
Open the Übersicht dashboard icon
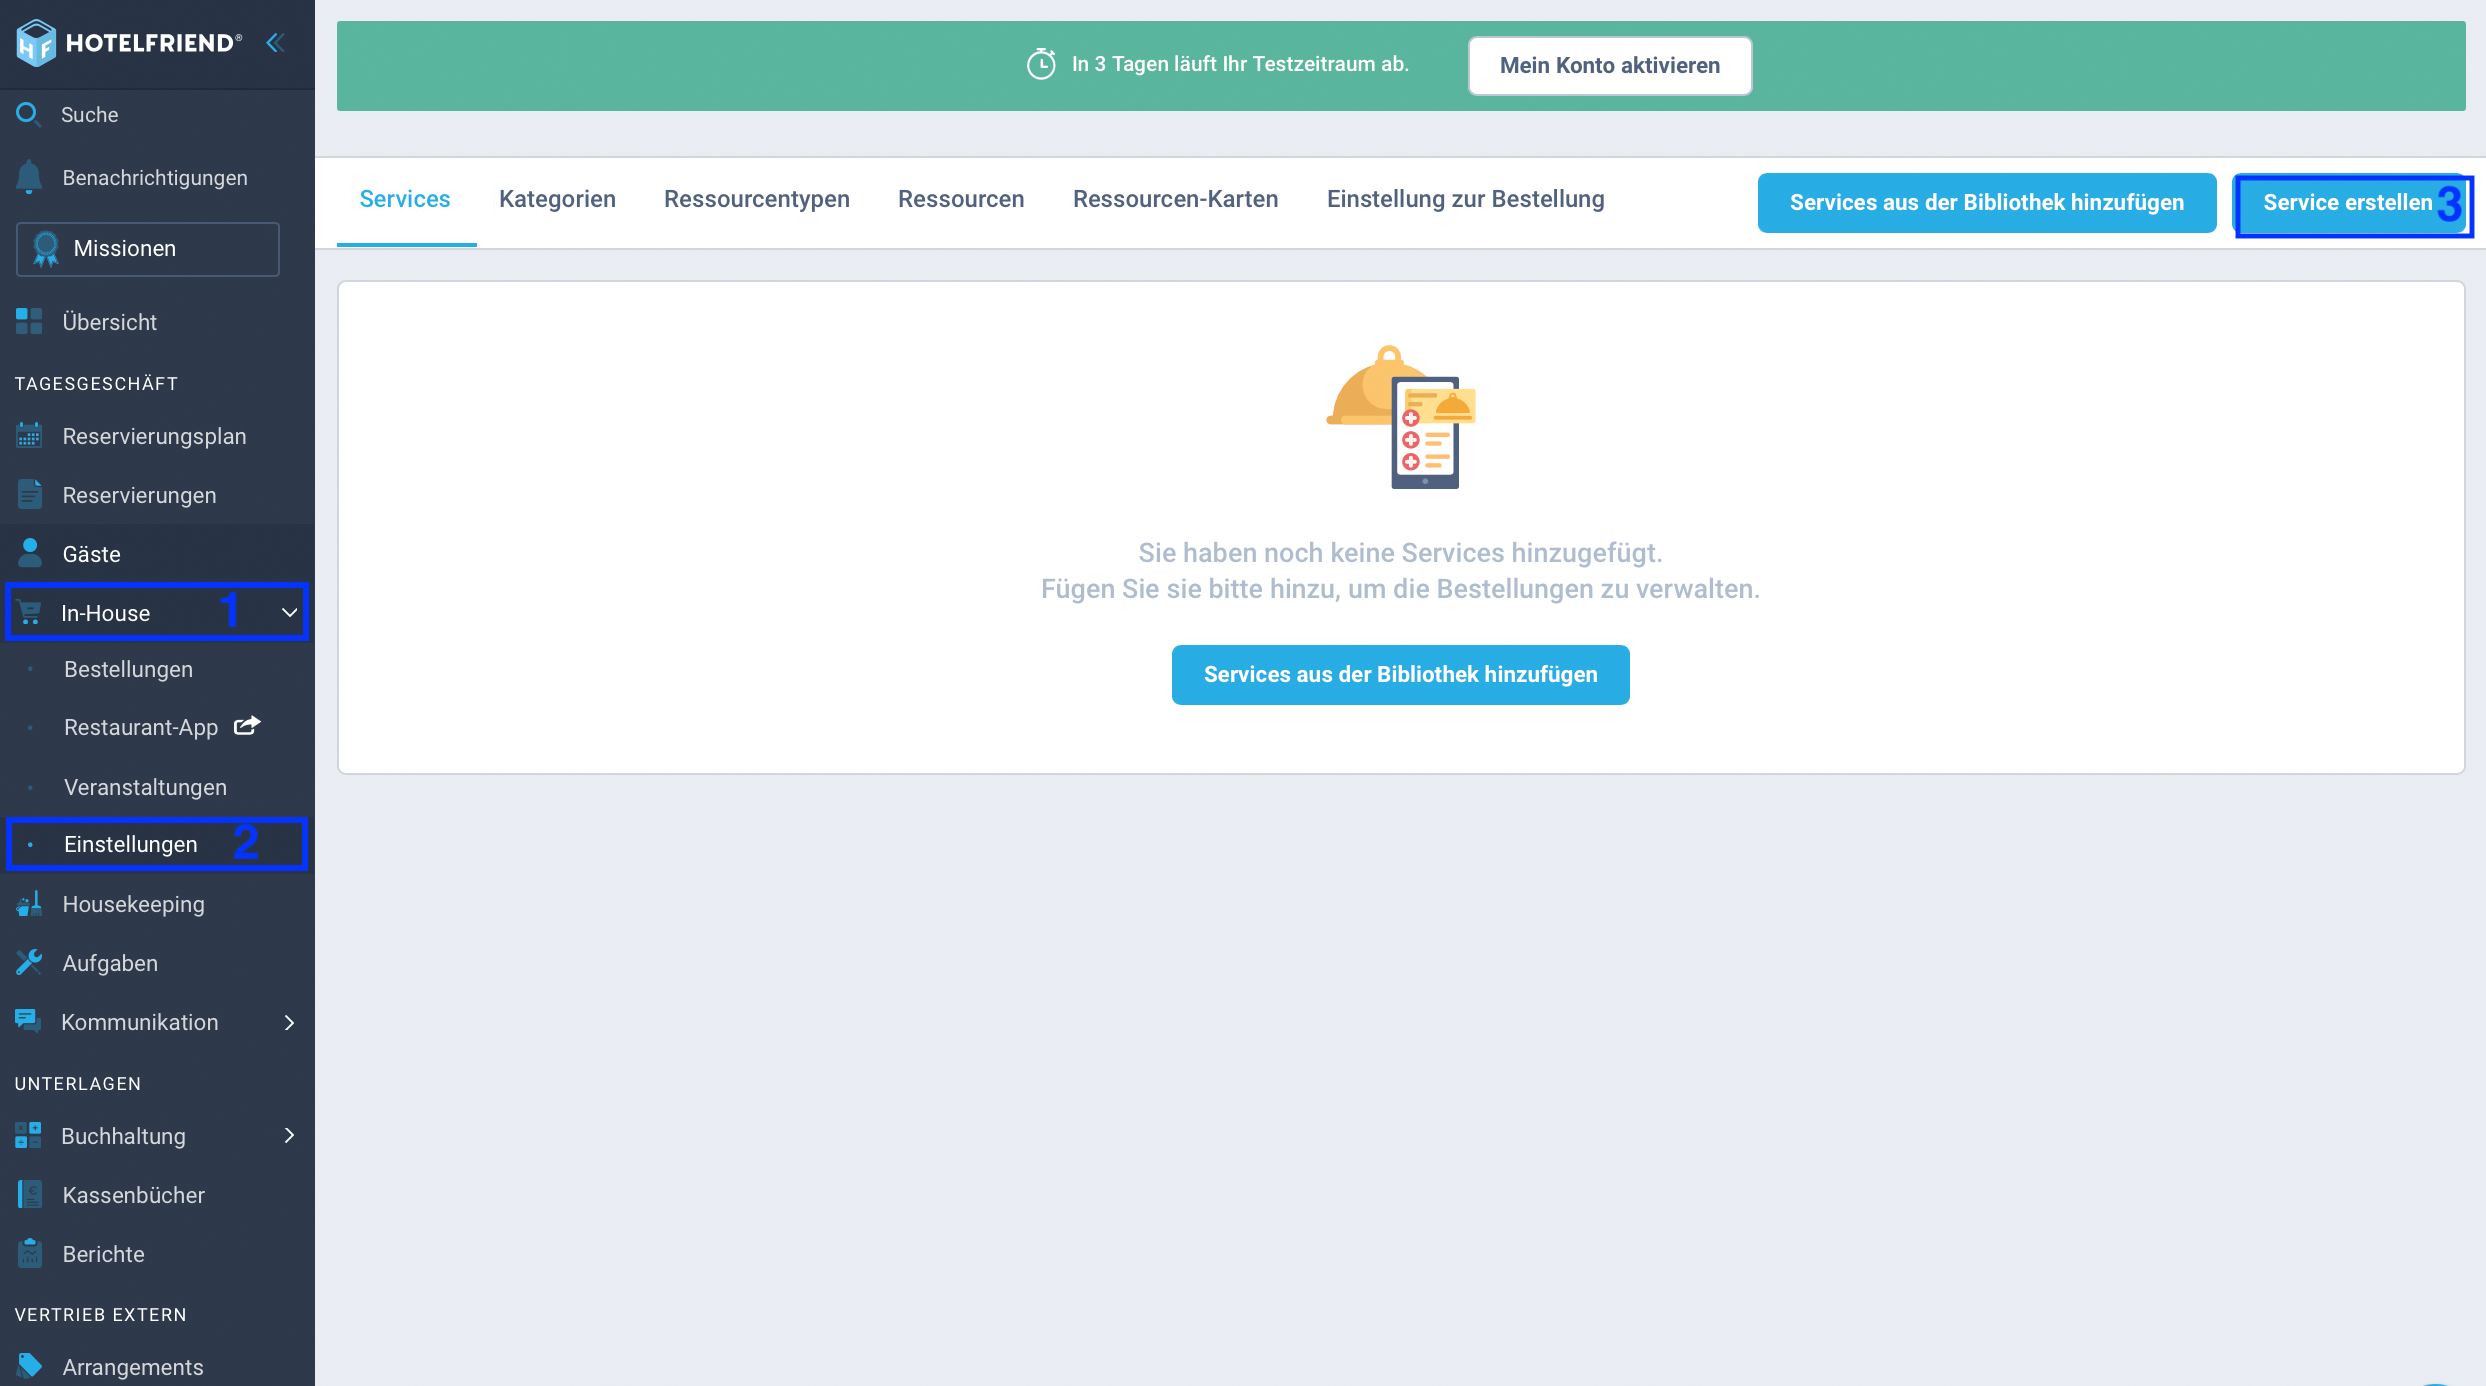click(x=29, y=321)
